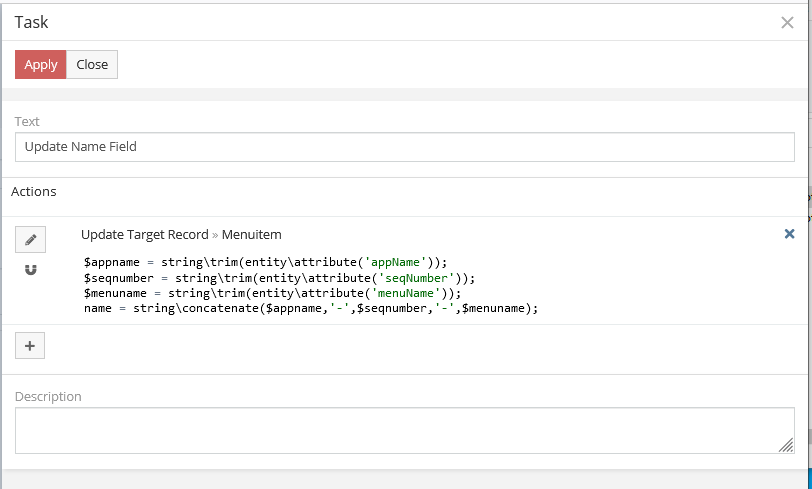This screenshot has height=489, width=812.
Task: Focus the Update Name Field text input
Action: point(404,147)
